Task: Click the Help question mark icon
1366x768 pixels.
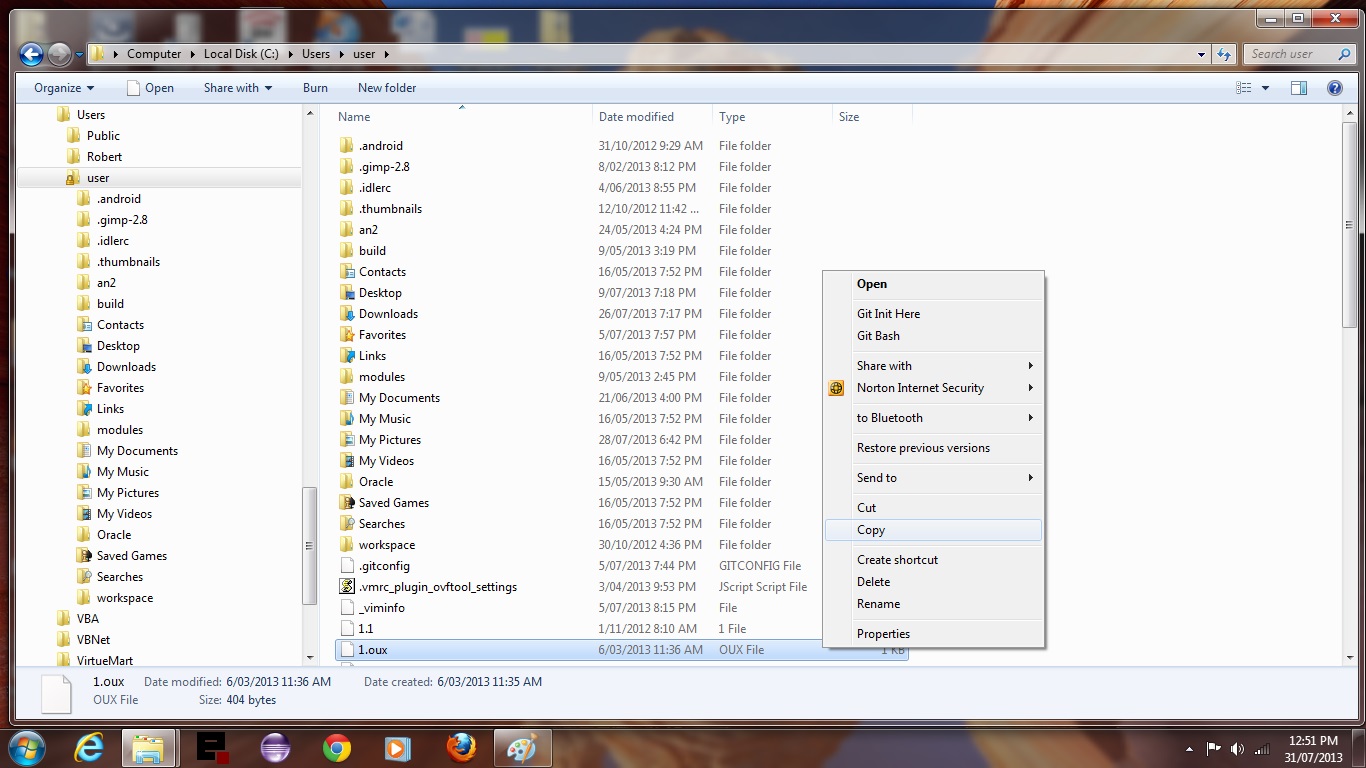Action: (x=1334, y=88)
